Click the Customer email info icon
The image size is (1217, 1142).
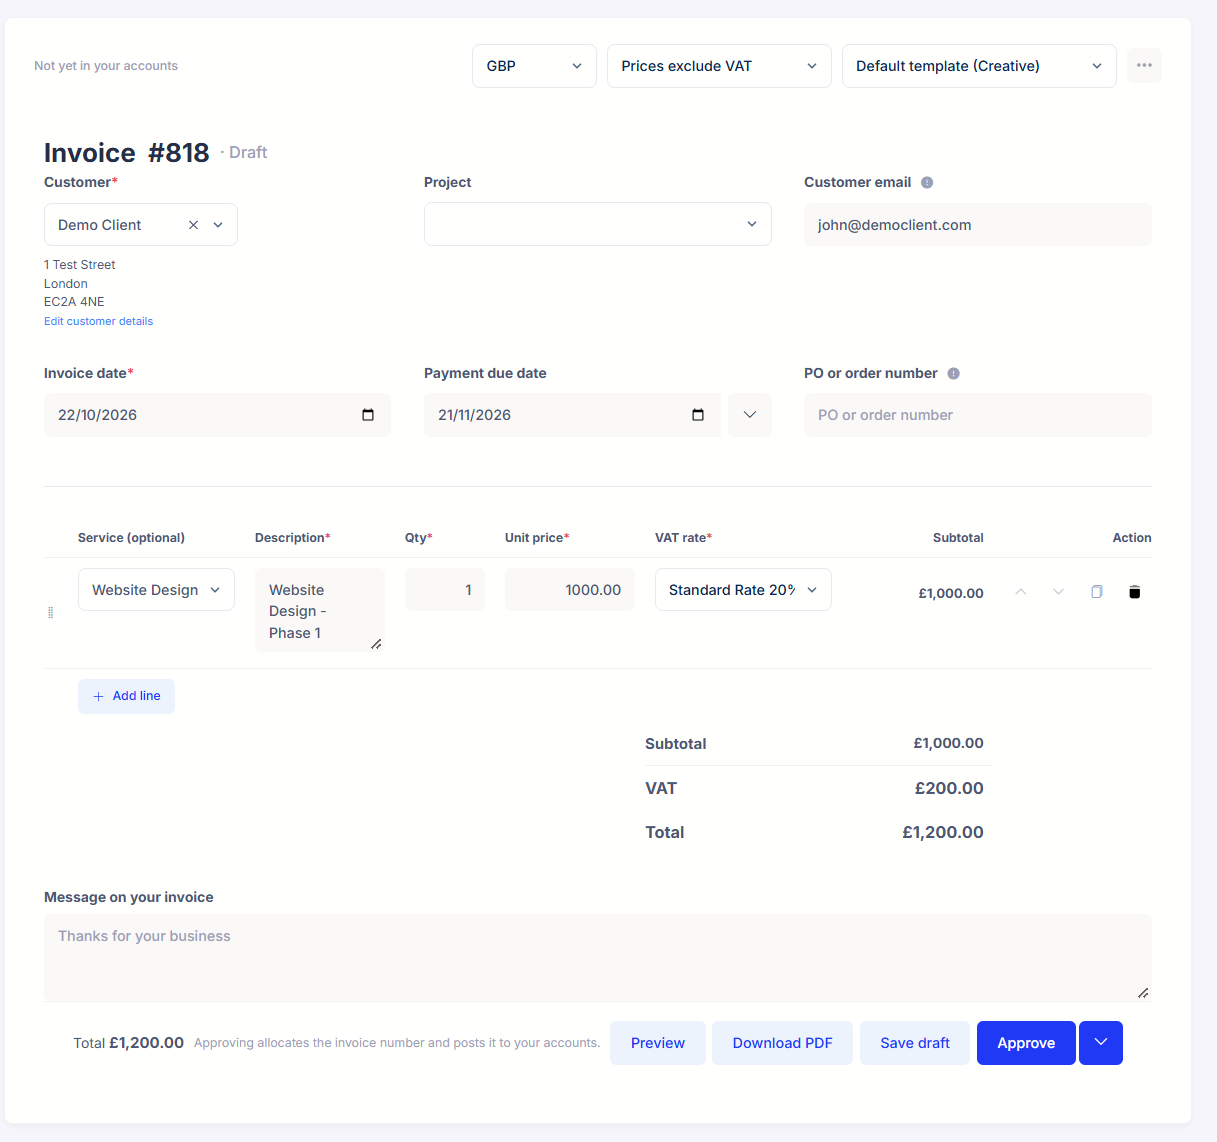click(x=927, y=182)
